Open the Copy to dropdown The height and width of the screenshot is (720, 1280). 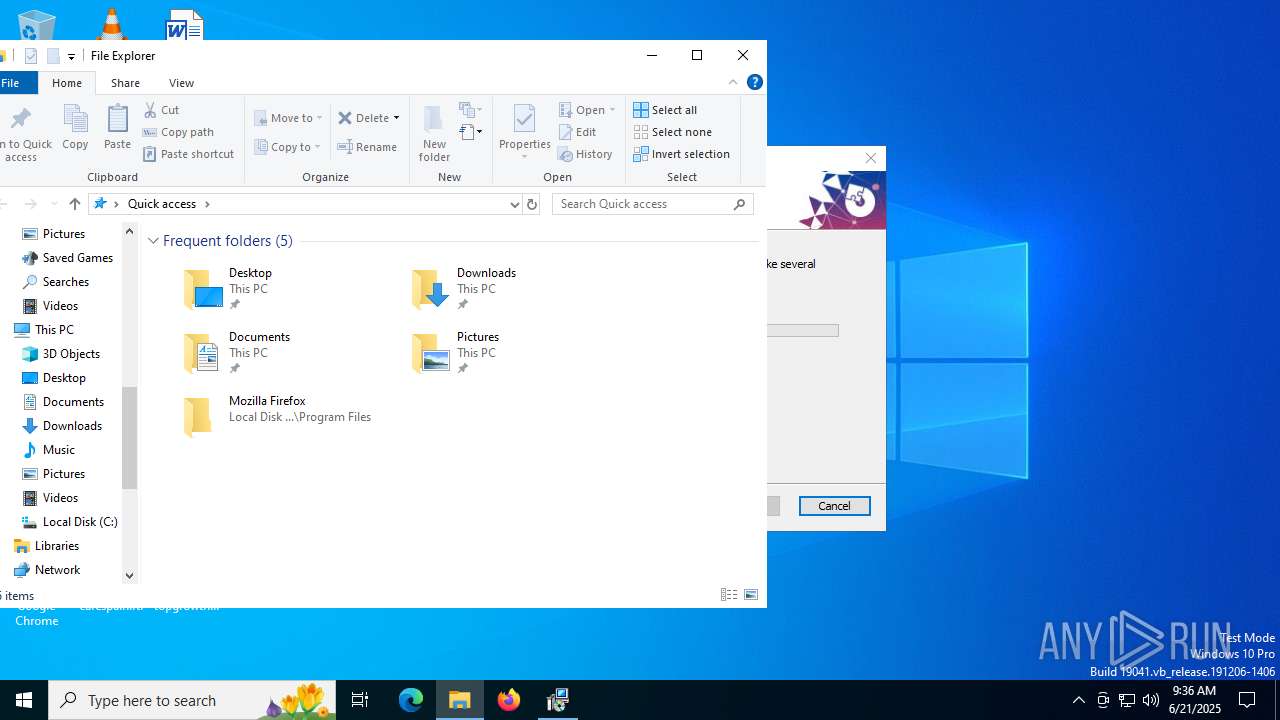pos(287,147)
